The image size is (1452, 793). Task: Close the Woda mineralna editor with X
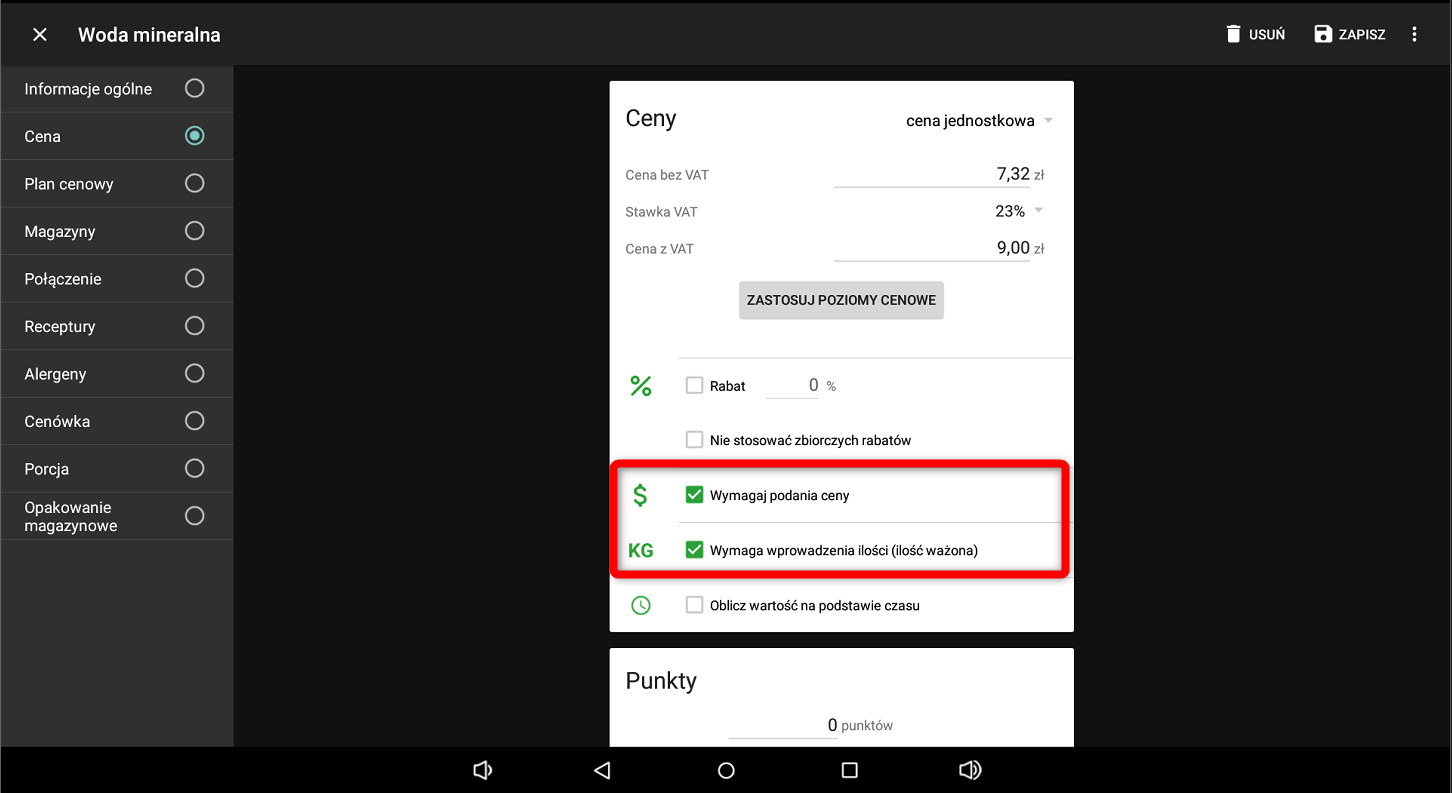(40, 35)
